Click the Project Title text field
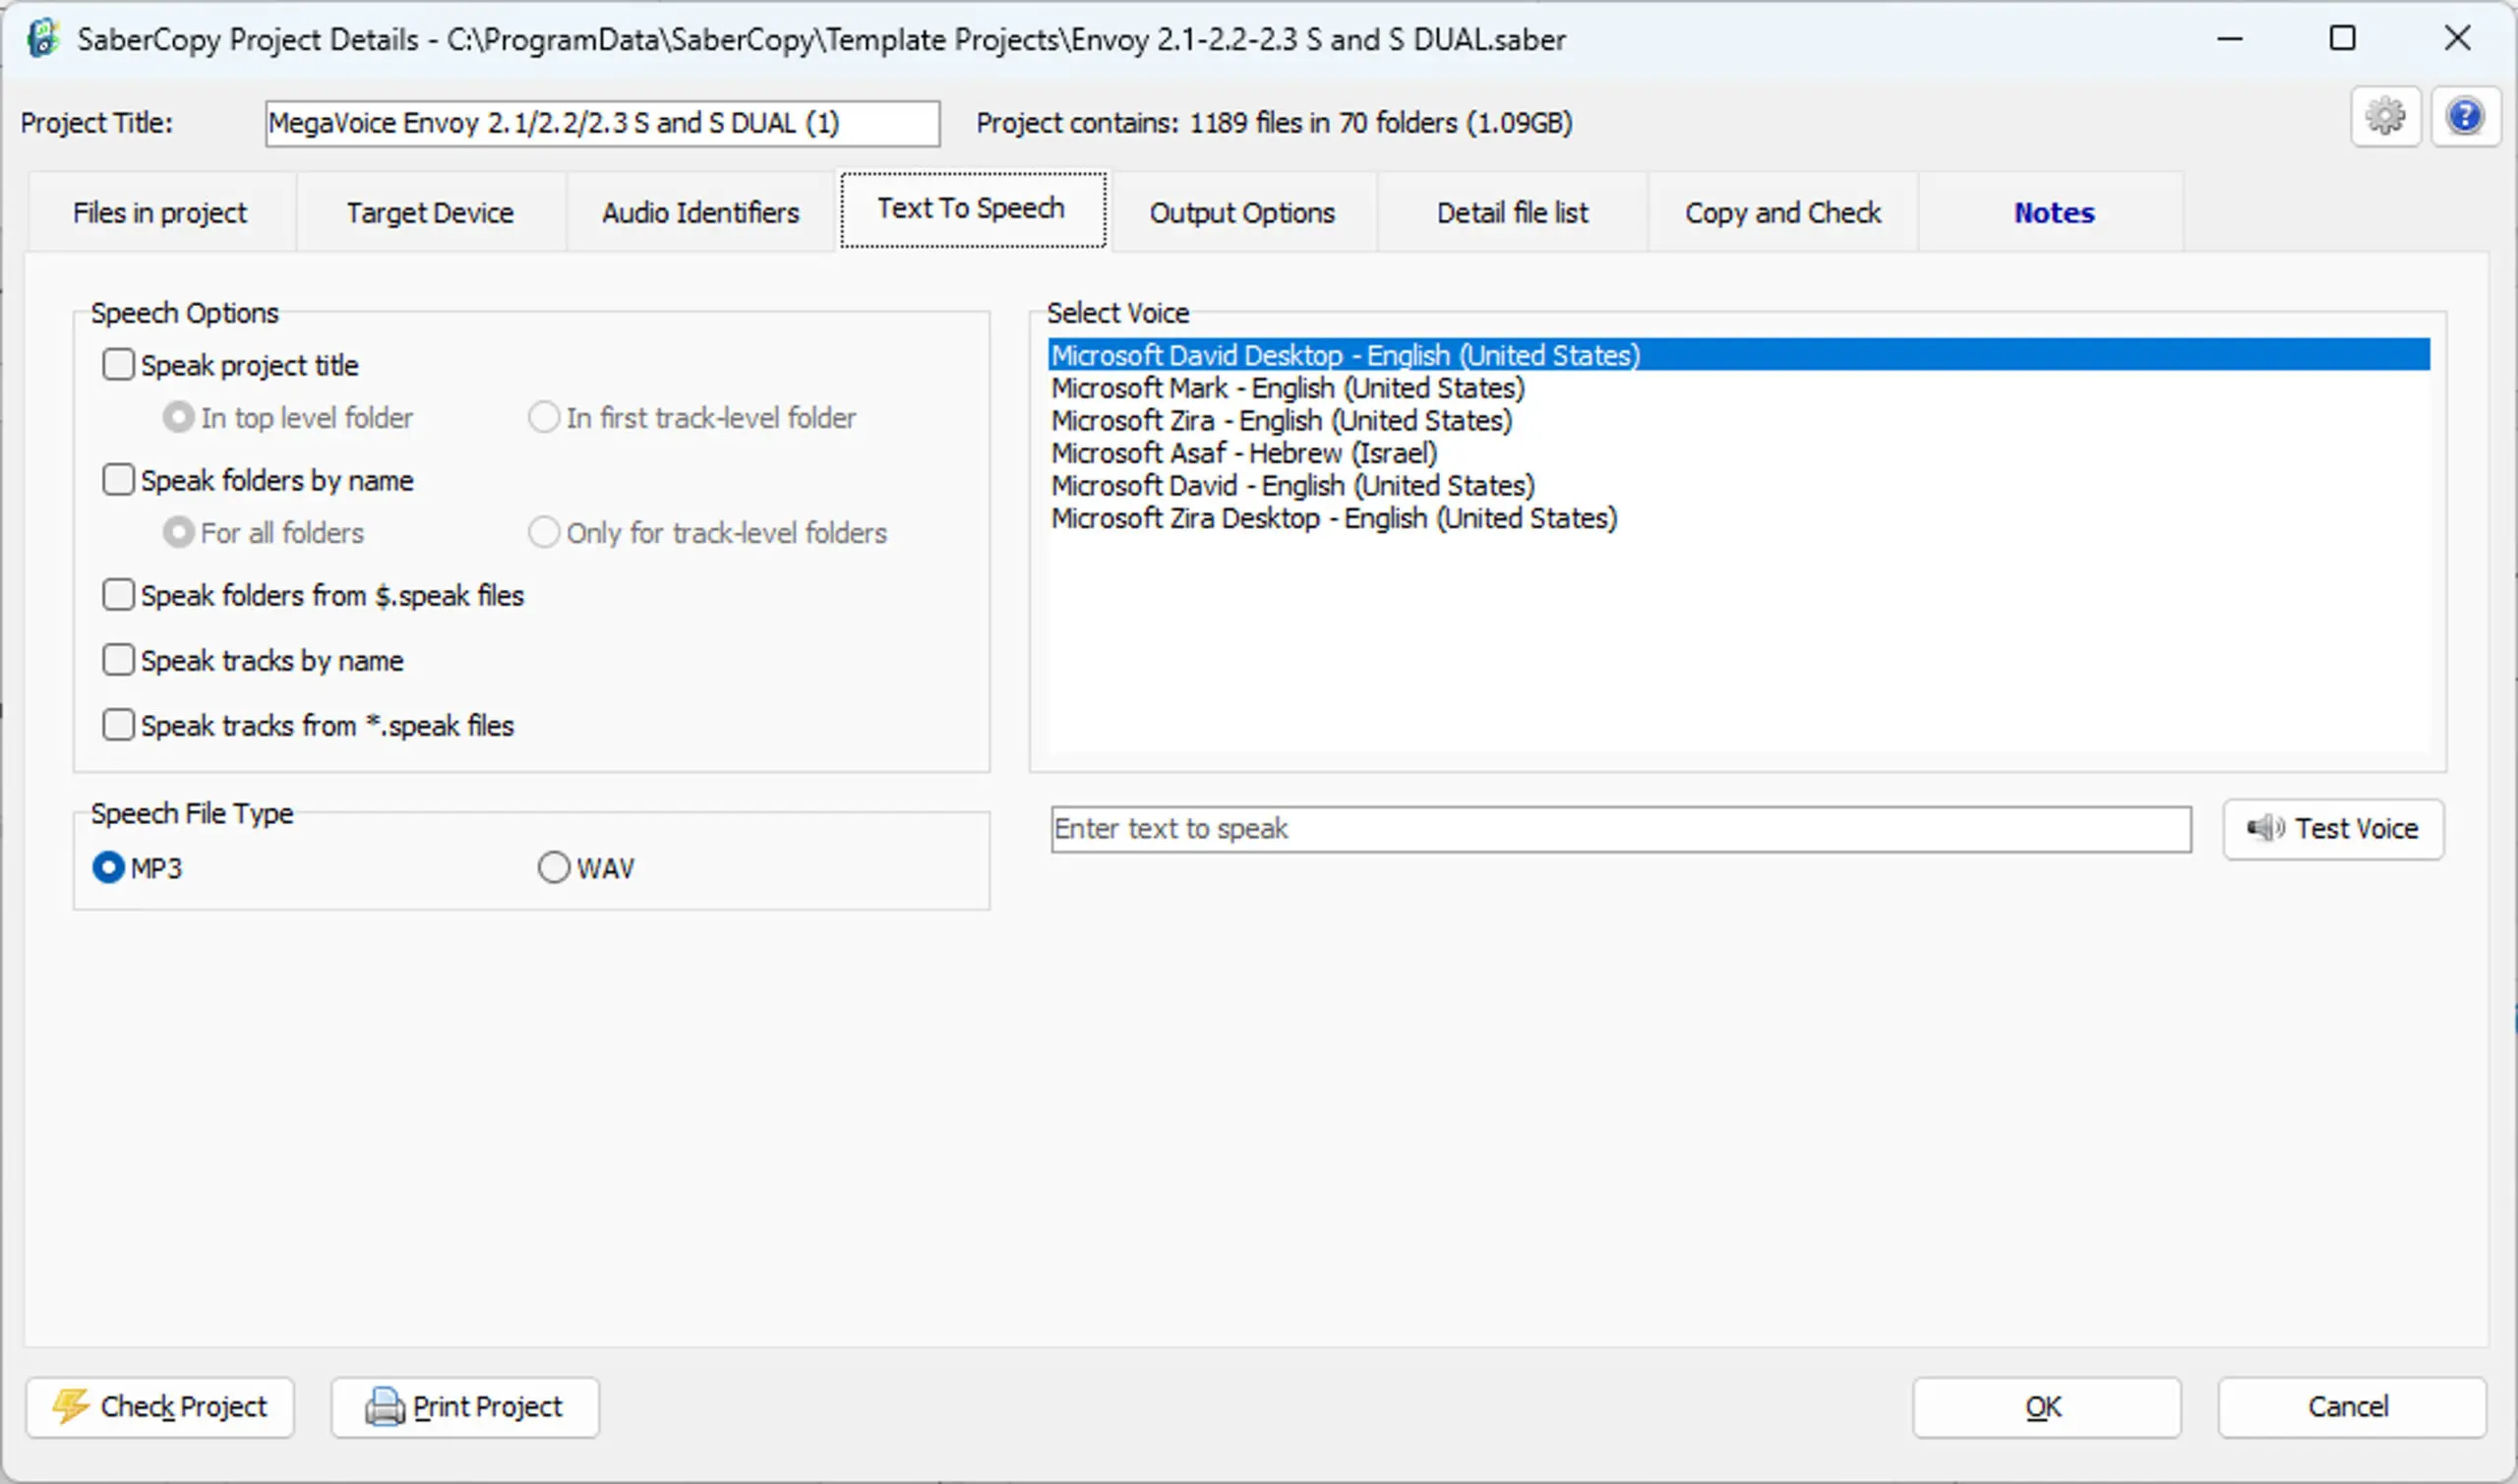2518x1484 pixels. click(602, 123)
